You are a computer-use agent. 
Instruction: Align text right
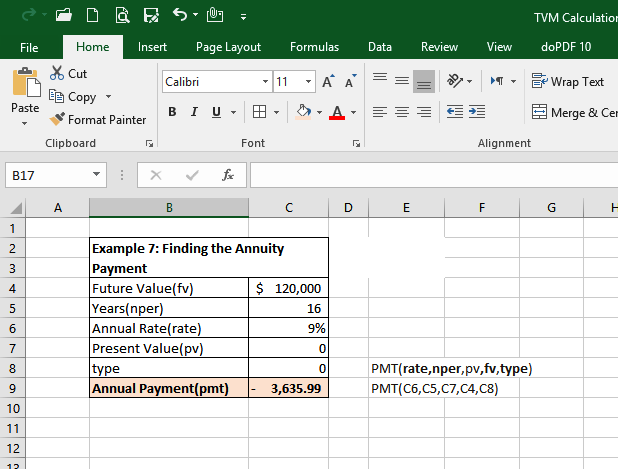pyautogui.click(x=424, y=112)
